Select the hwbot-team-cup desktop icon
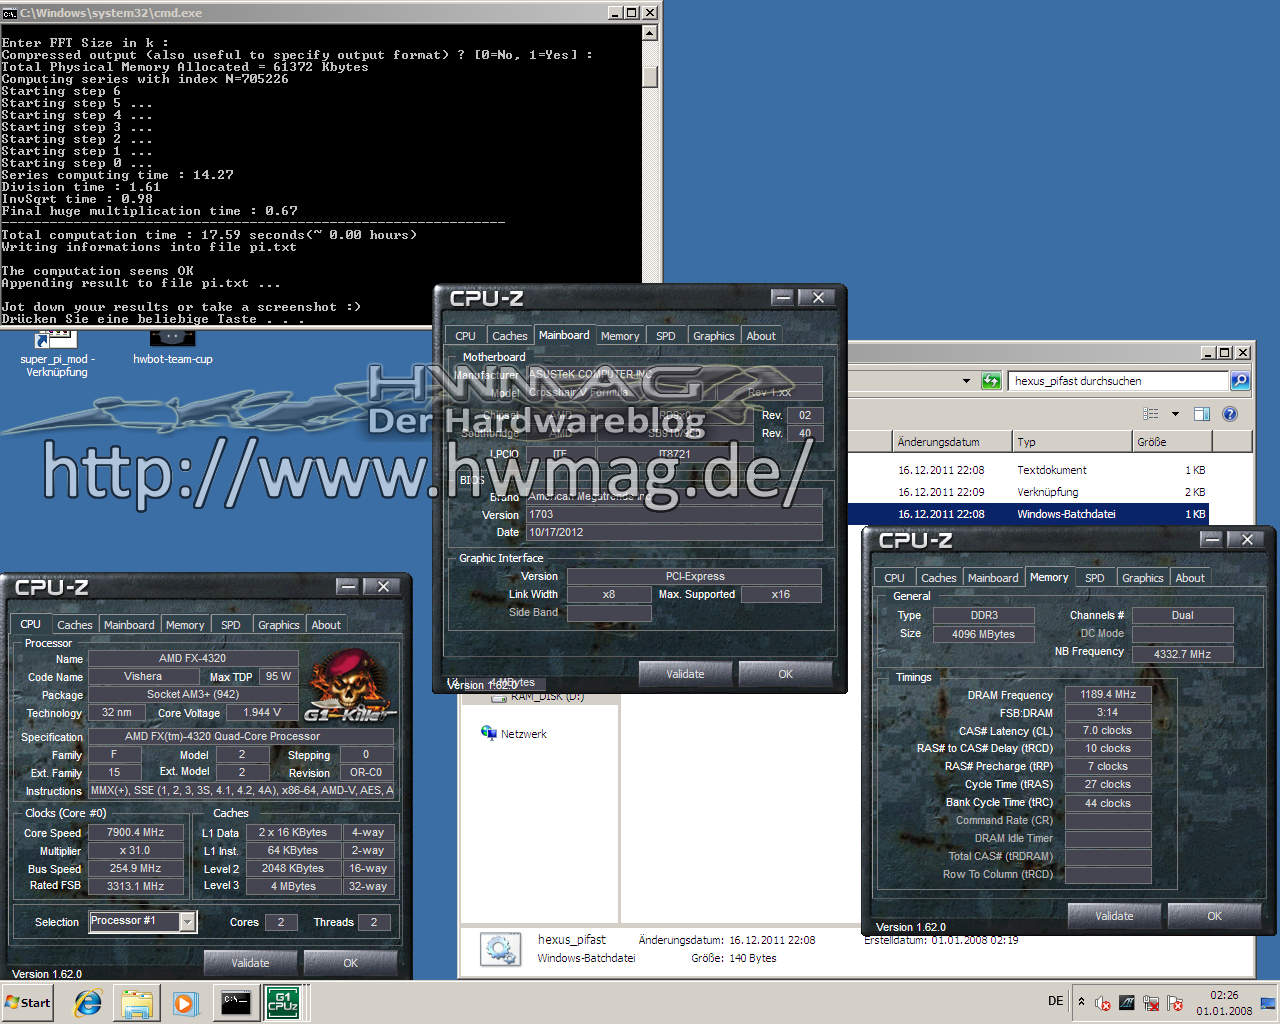 (x=173, y=349)
